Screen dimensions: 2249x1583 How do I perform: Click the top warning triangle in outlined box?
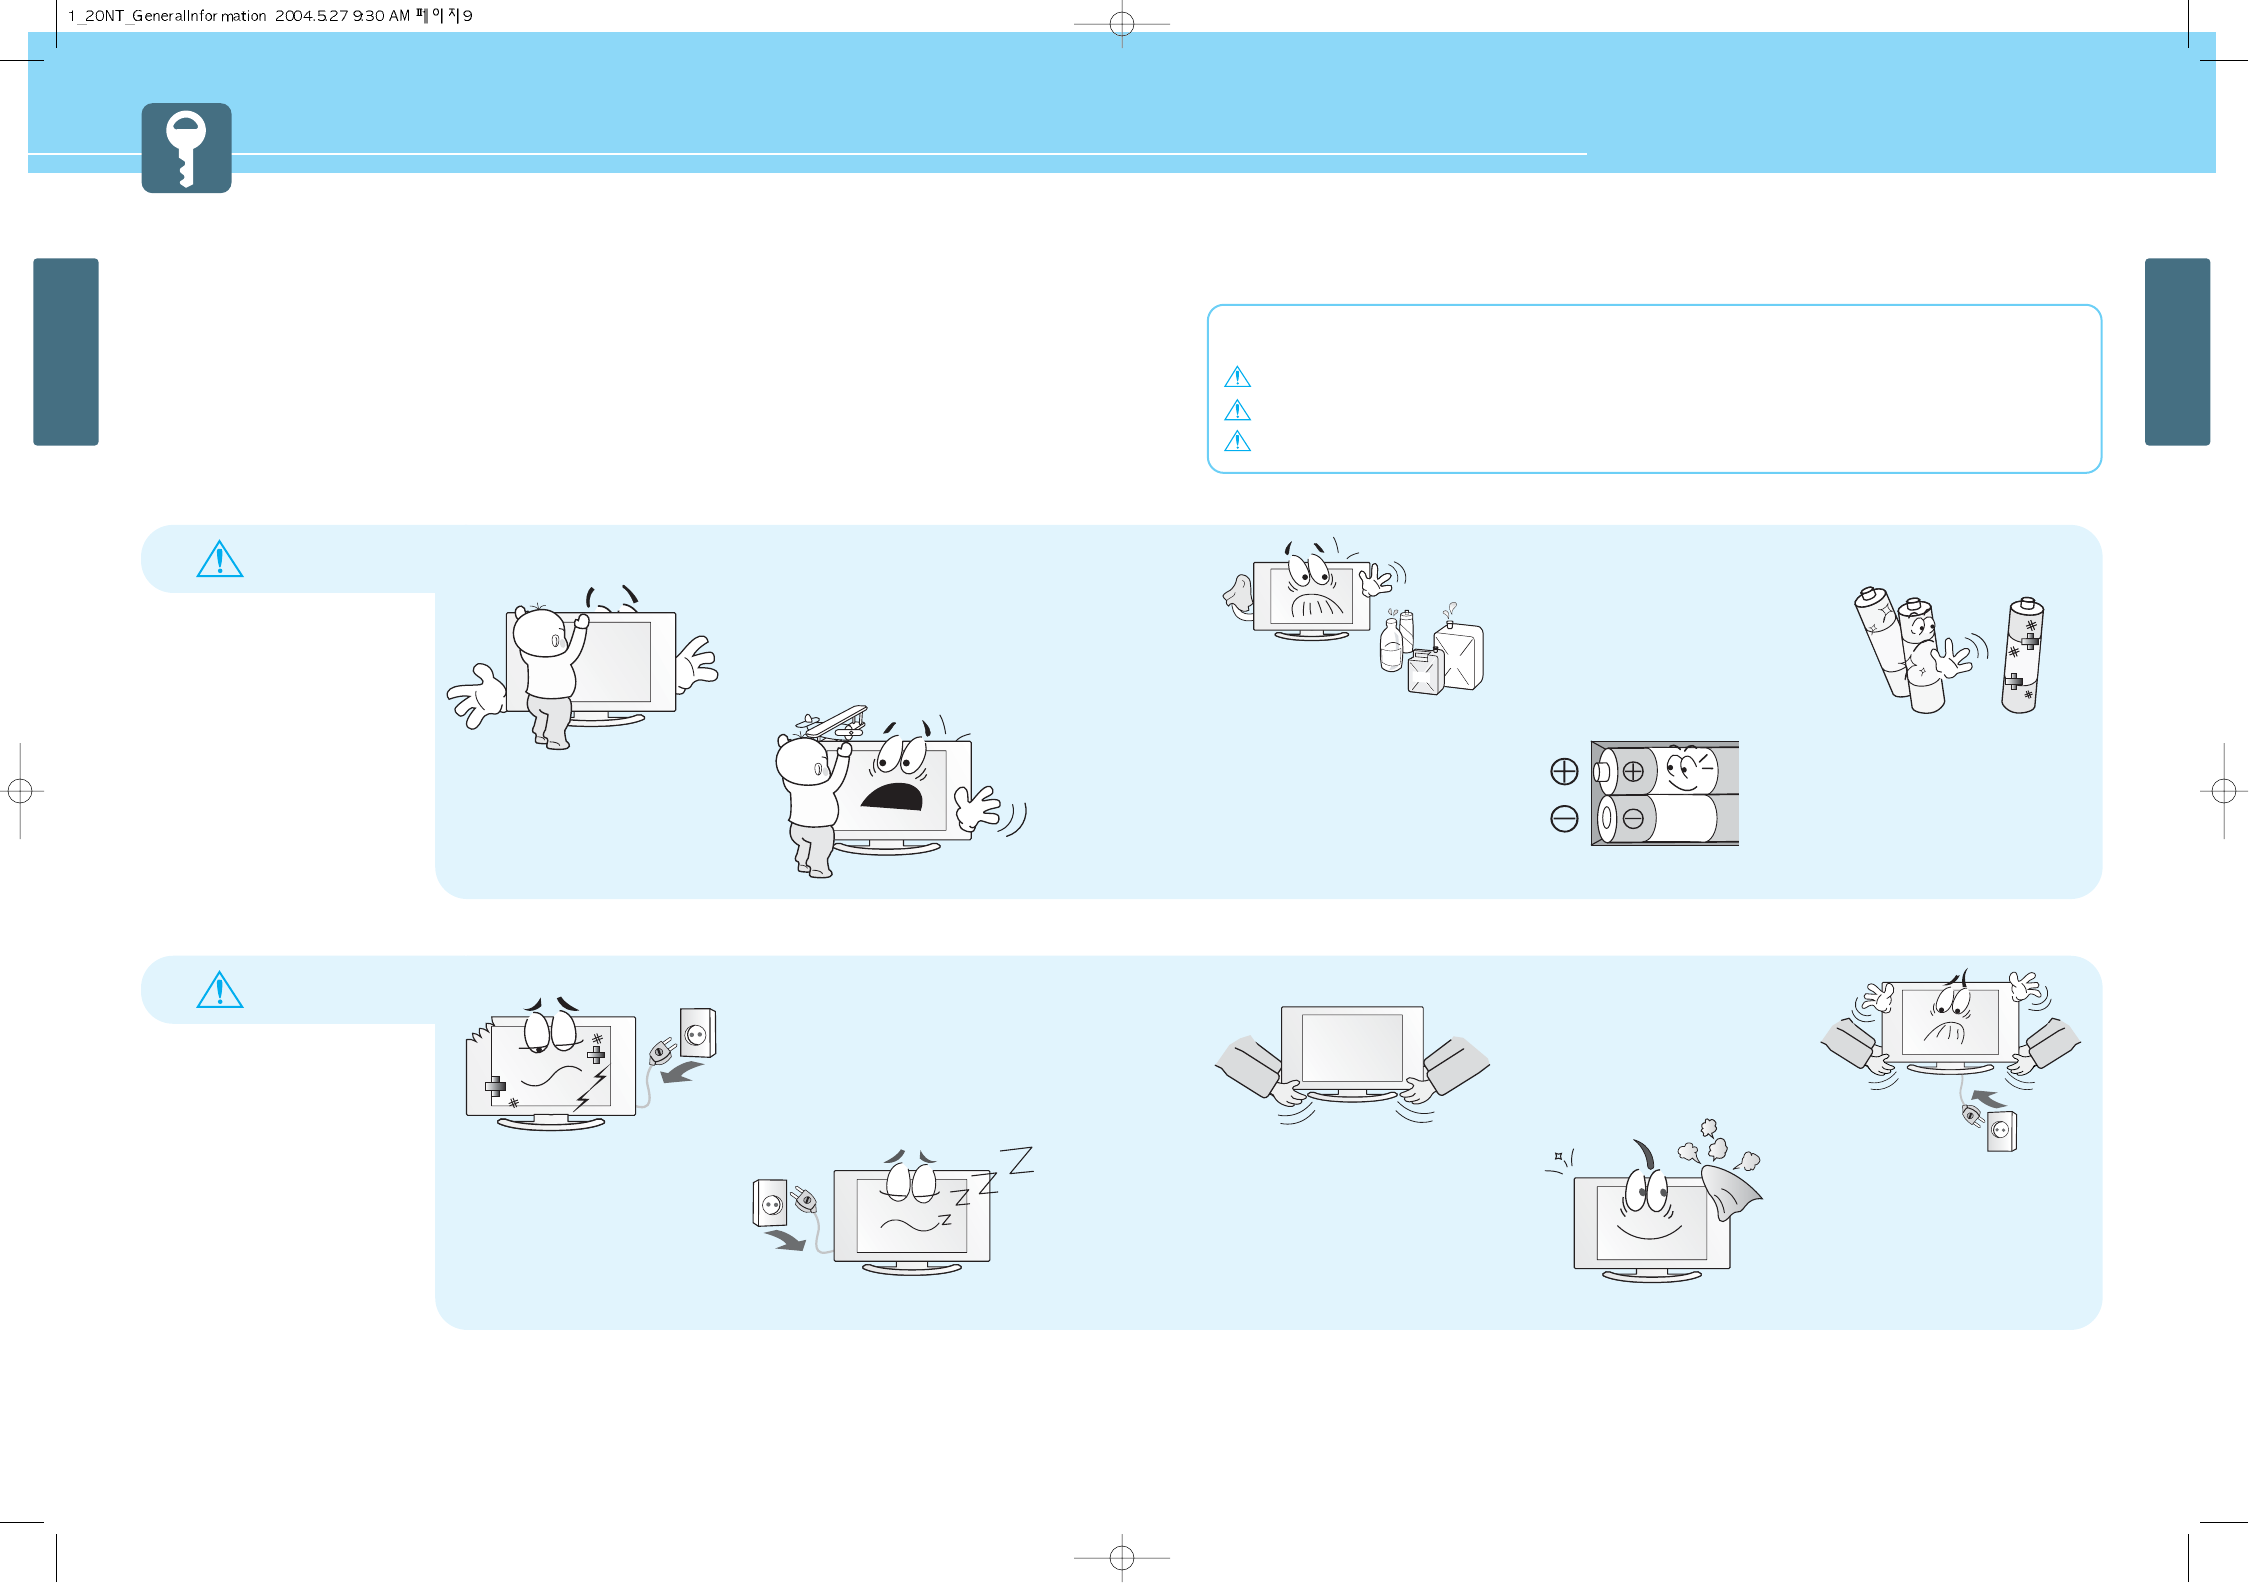pyautogui.click(x=1237, y=377)
